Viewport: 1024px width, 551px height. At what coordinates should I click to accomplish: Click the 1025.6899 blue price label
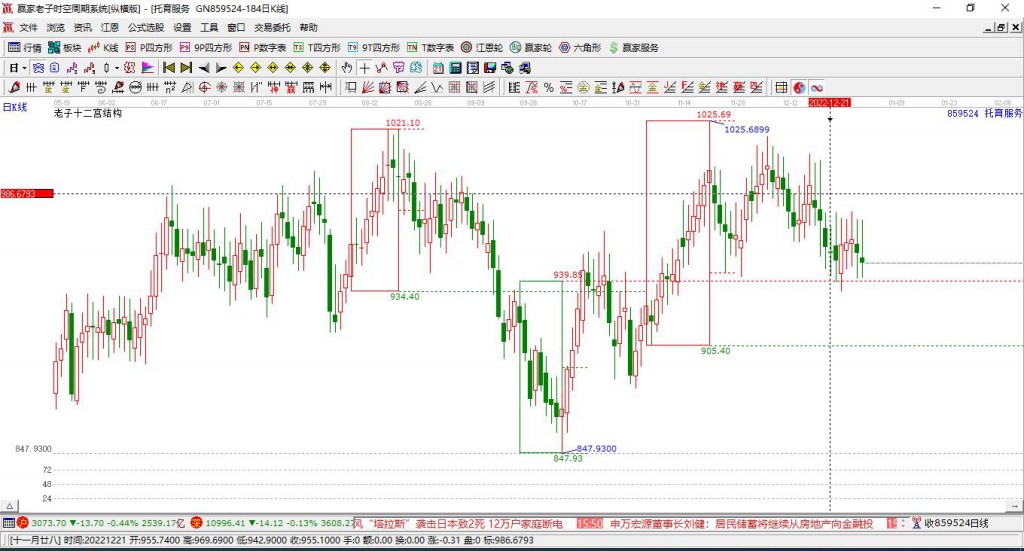click(x=747, y=129)
